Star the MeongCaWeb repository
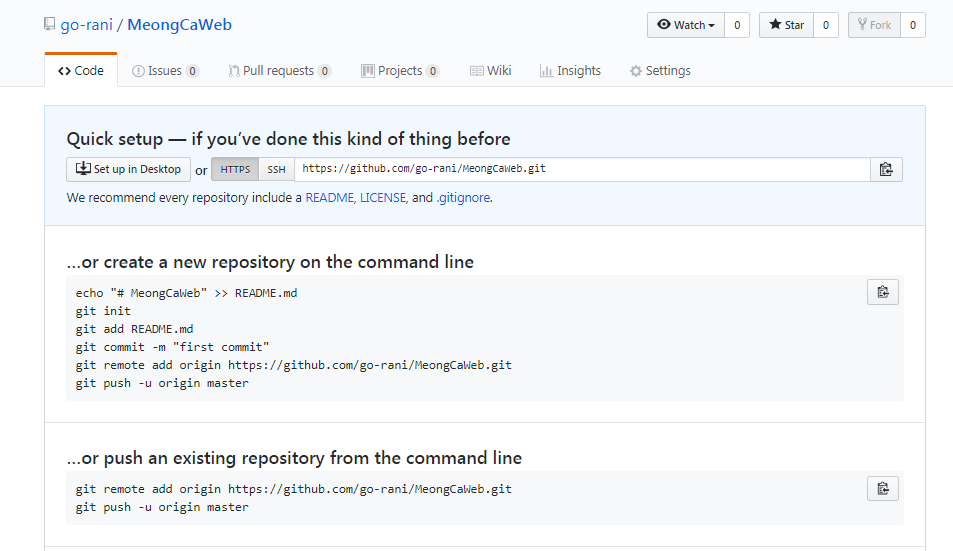The height and width of the screenshot is (551, 953). 786,25
